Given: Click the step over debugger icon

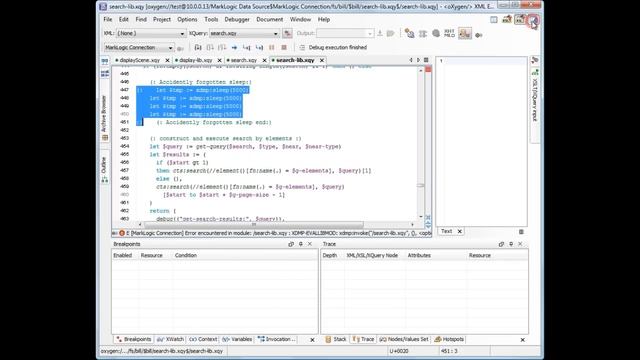Looking at the screenshot, I should point(210,47).
